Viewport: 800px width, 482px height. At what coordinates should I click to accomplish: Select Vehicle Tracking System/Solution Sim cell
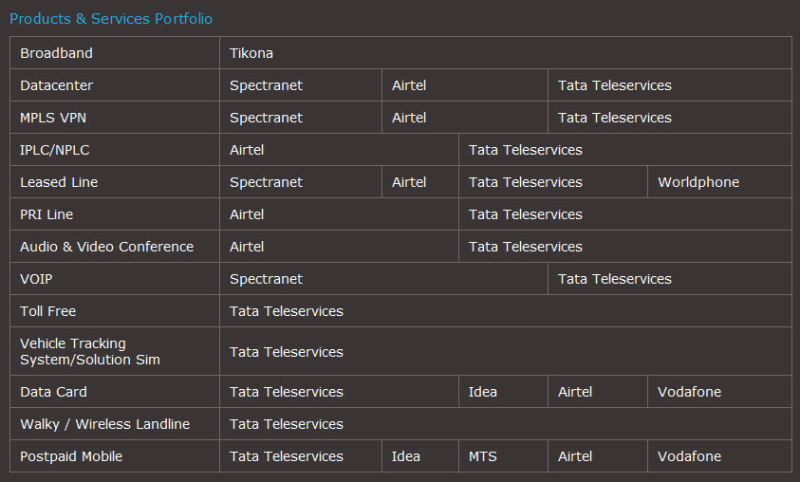(x=90, y=351)
